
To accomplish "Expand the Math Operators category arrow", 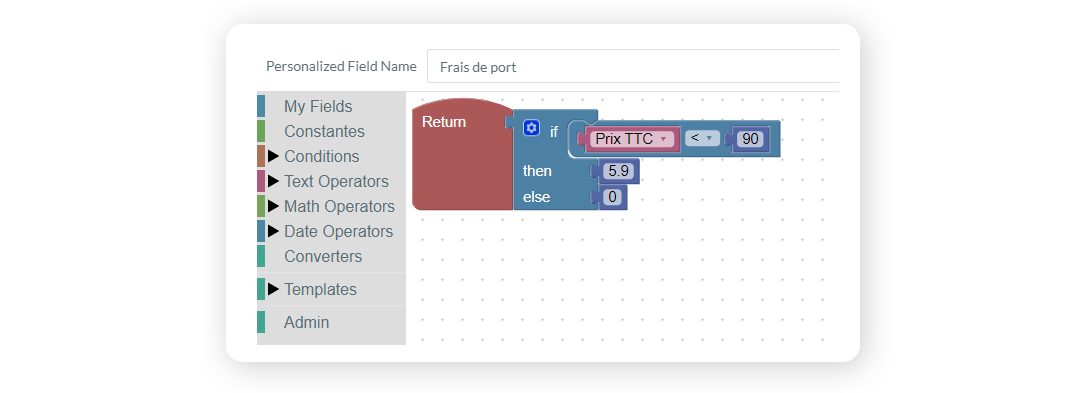I will click(x=273, y=206).
